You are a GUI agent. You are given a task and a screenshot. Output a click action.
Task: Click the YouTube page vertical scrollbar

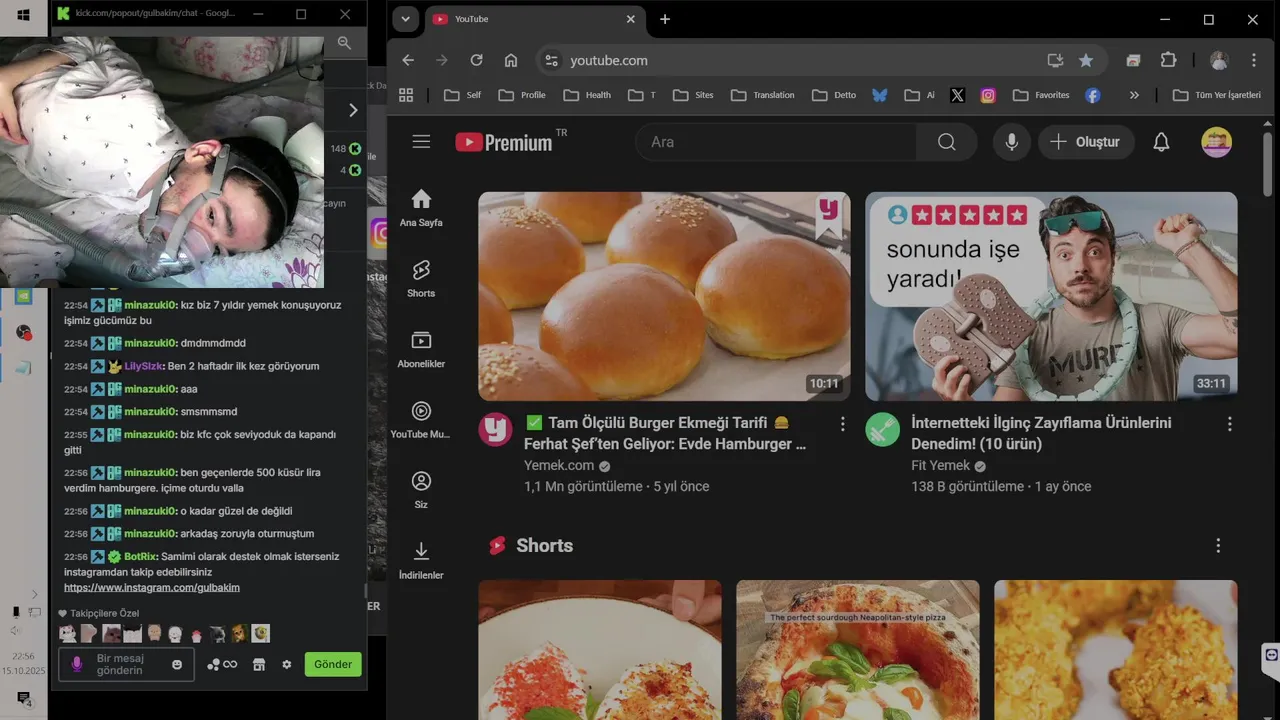click(x=1268, y=165)
